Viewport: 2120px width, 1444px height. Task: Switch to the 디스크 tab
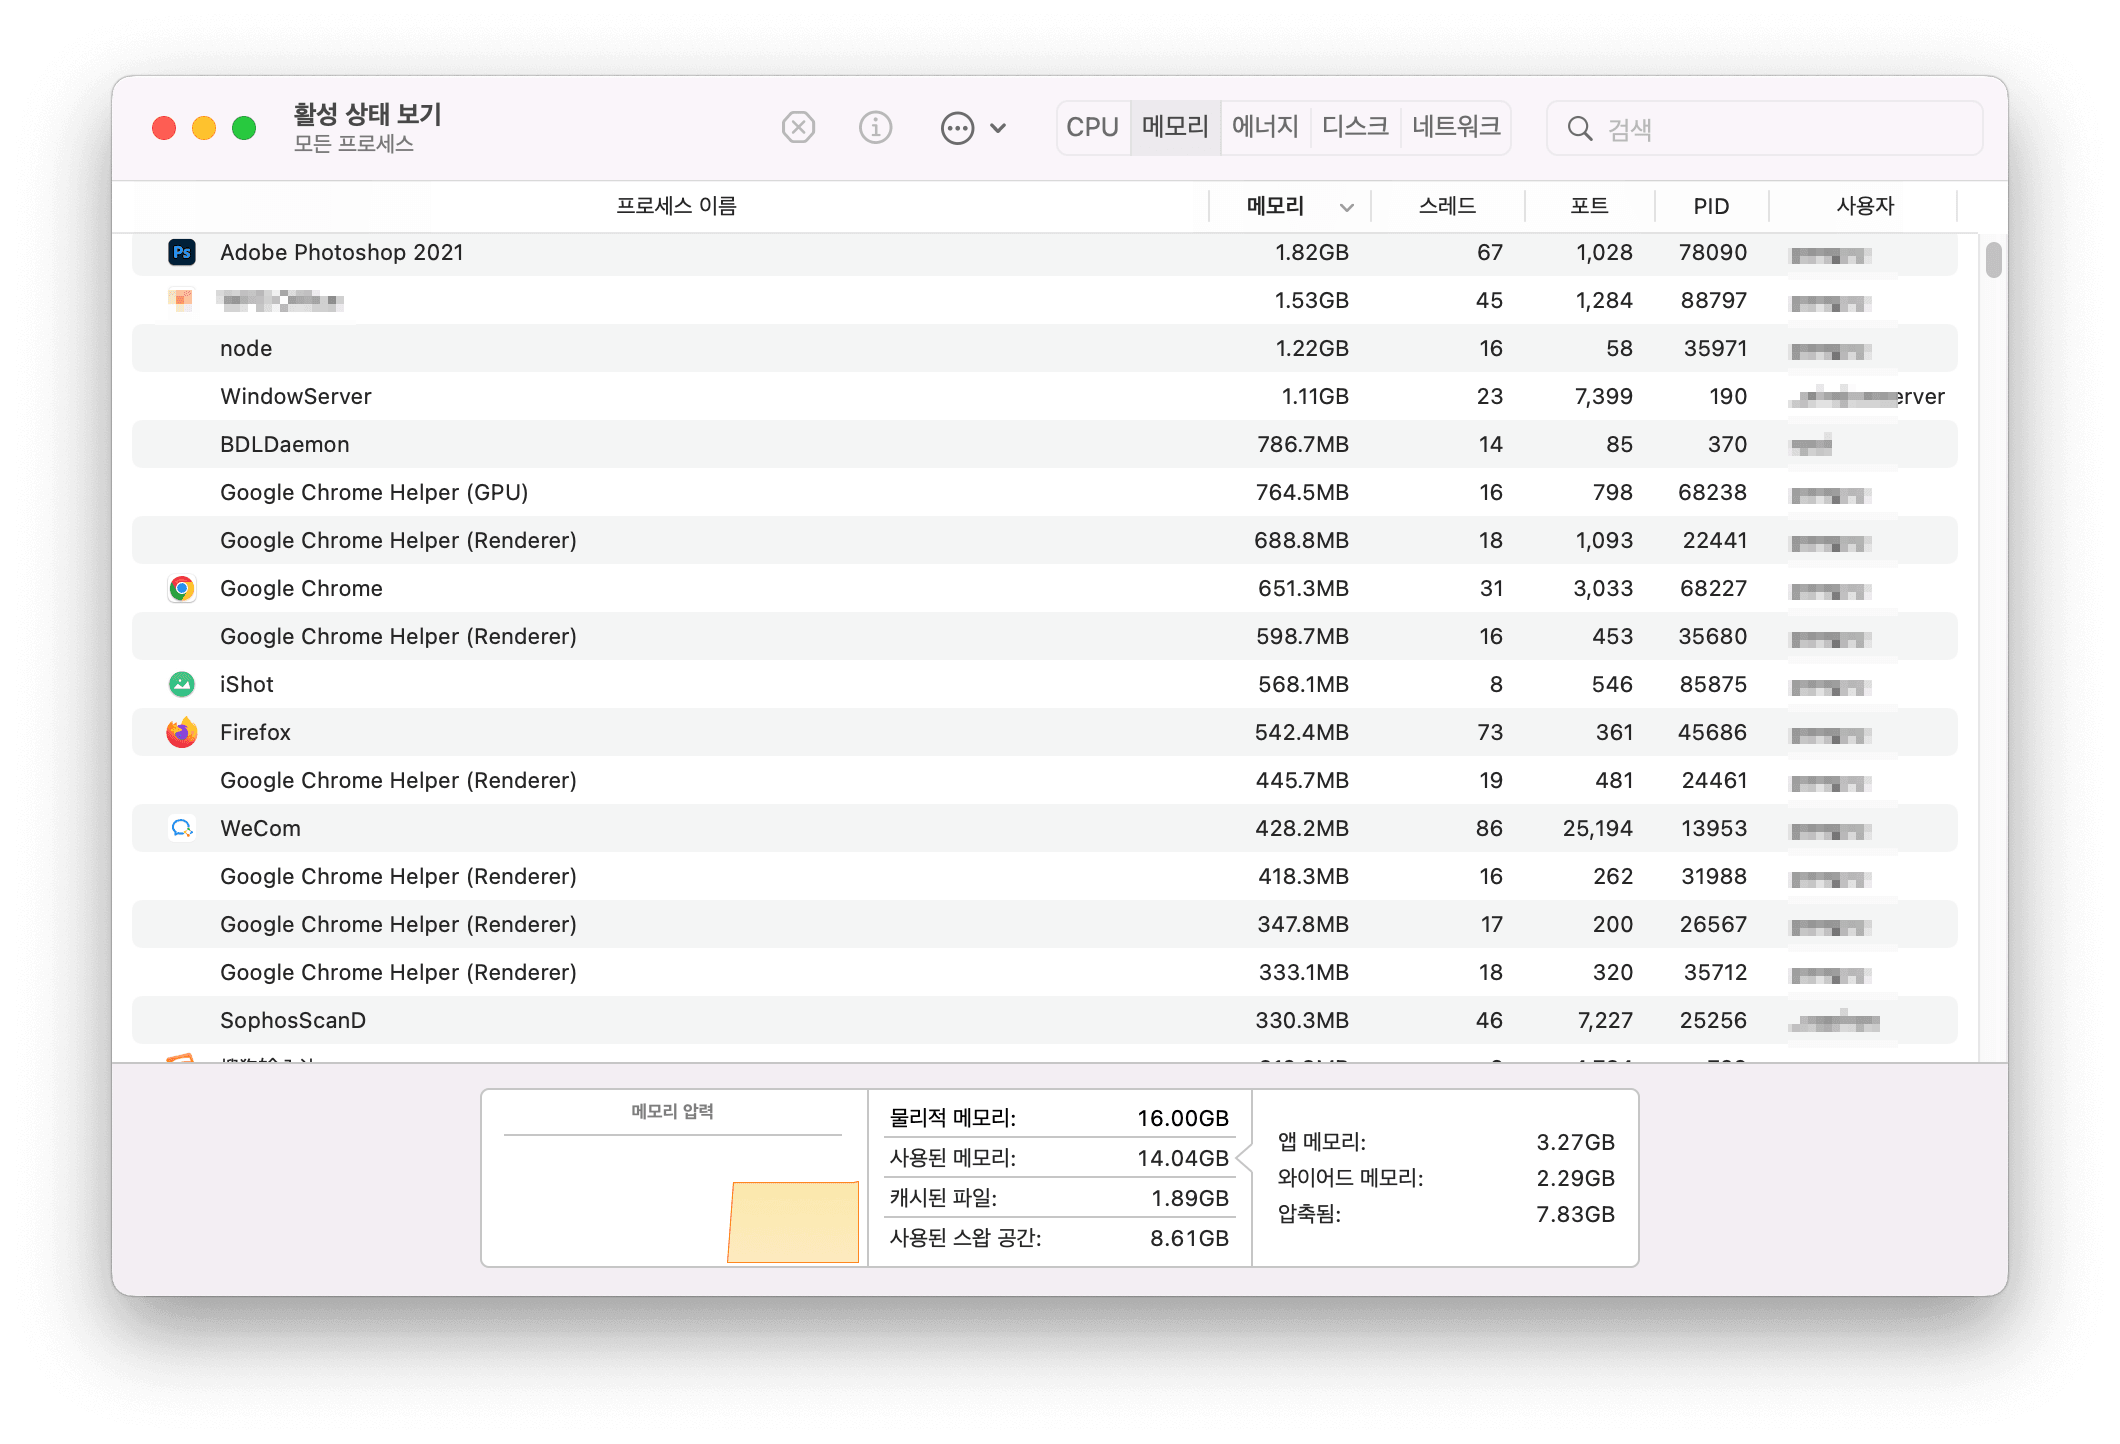pos(1355,127)
